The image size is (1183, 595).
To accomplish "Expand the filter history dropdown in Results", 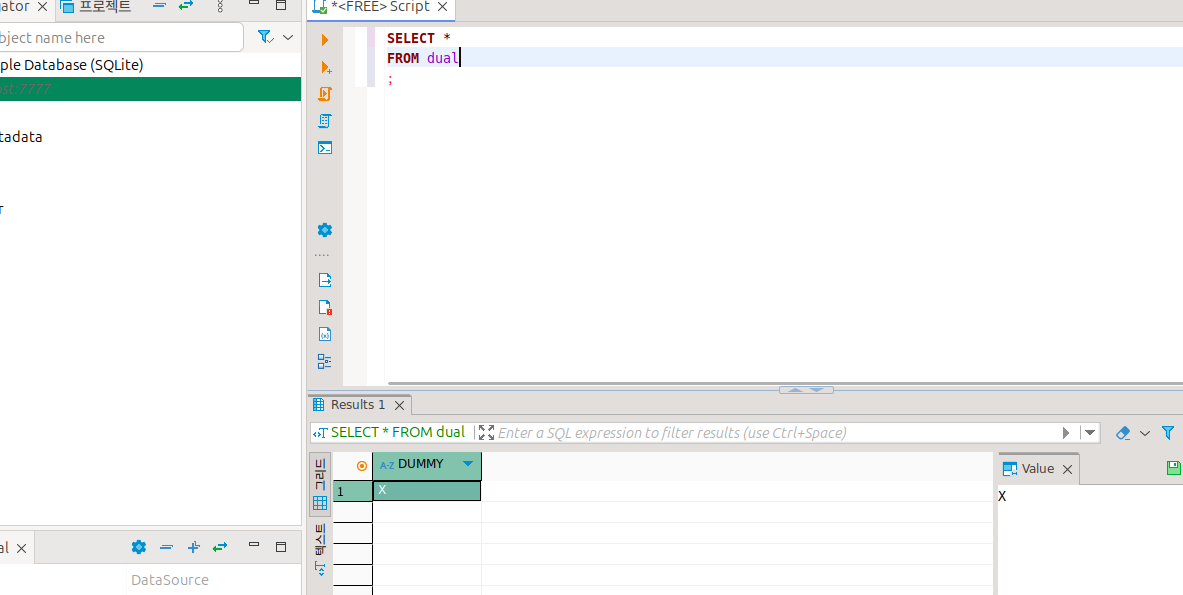I will [x=1090, y=433].
